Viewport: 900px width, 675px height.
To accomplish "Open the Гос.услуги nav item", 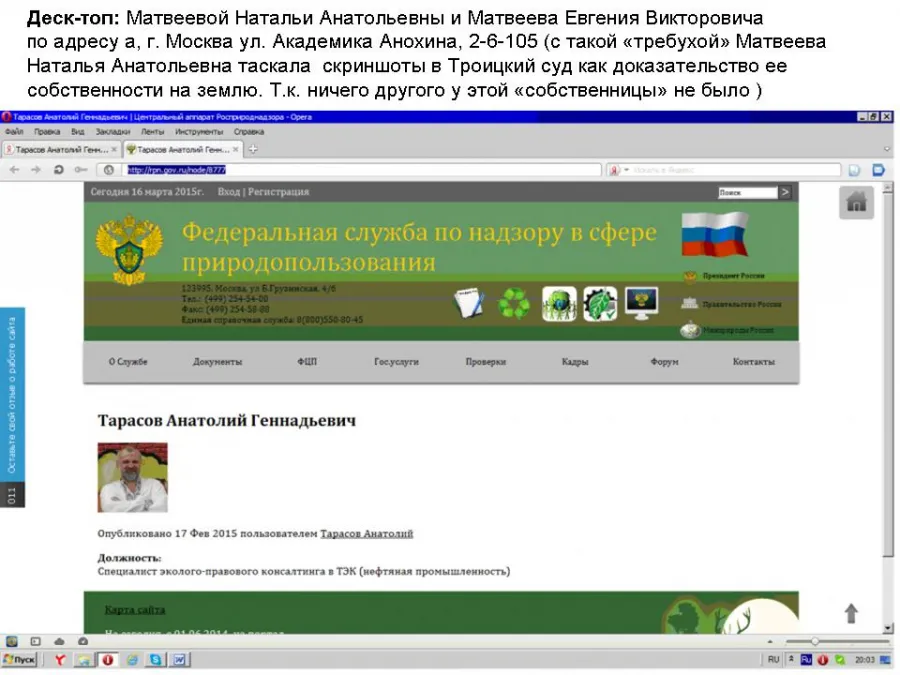I will coord(396,362).
